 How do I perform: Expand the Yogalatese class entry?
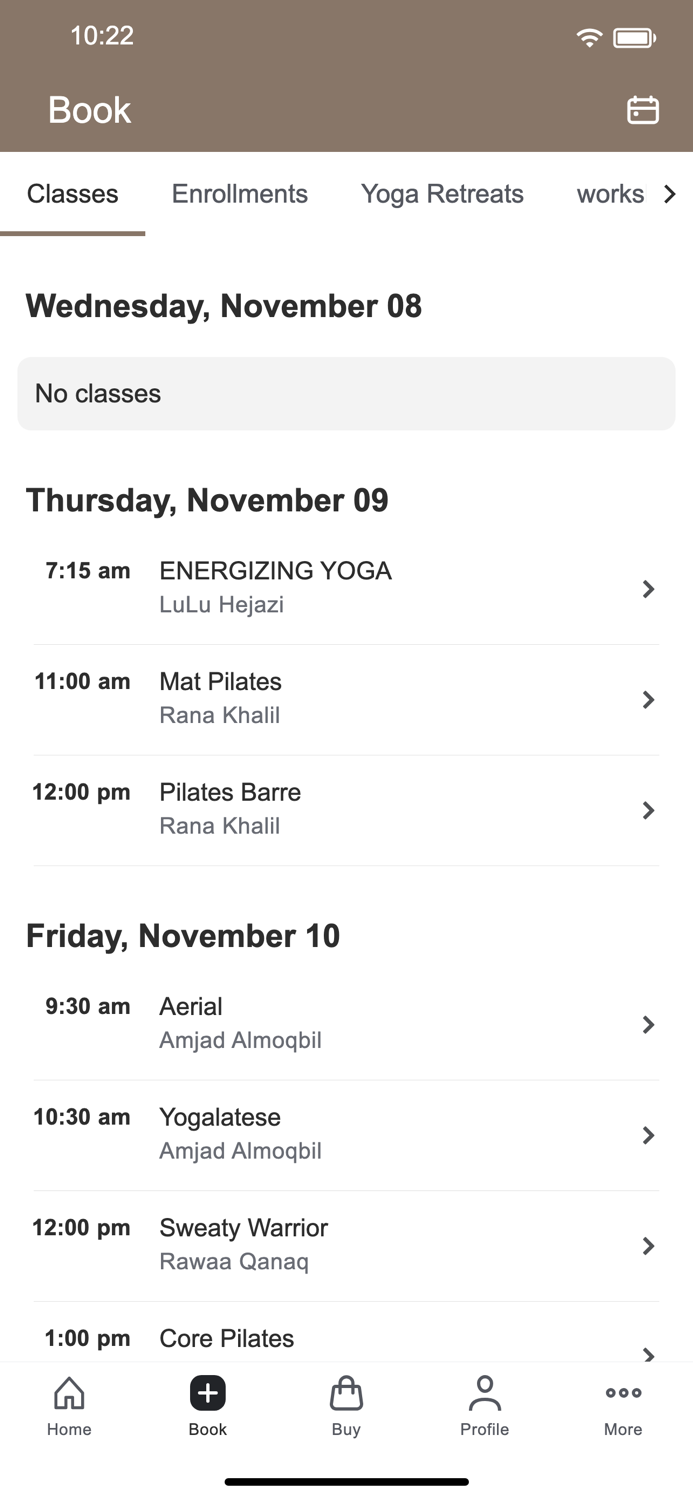346,1135
